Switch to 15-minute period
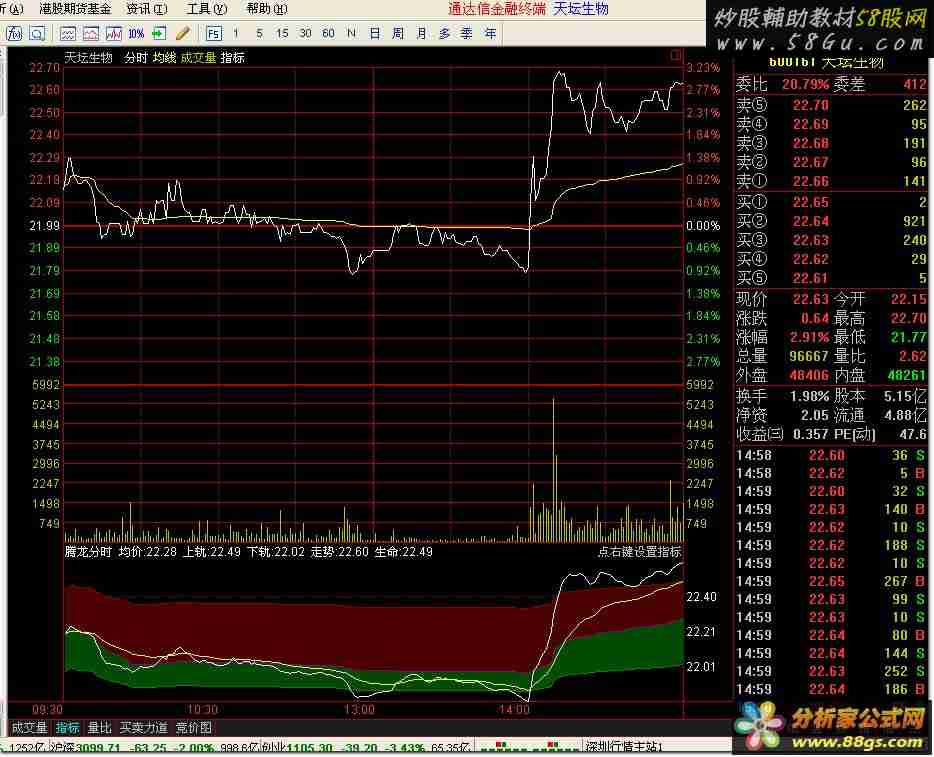This screenshot has height=757, width=934. (282, 33)
